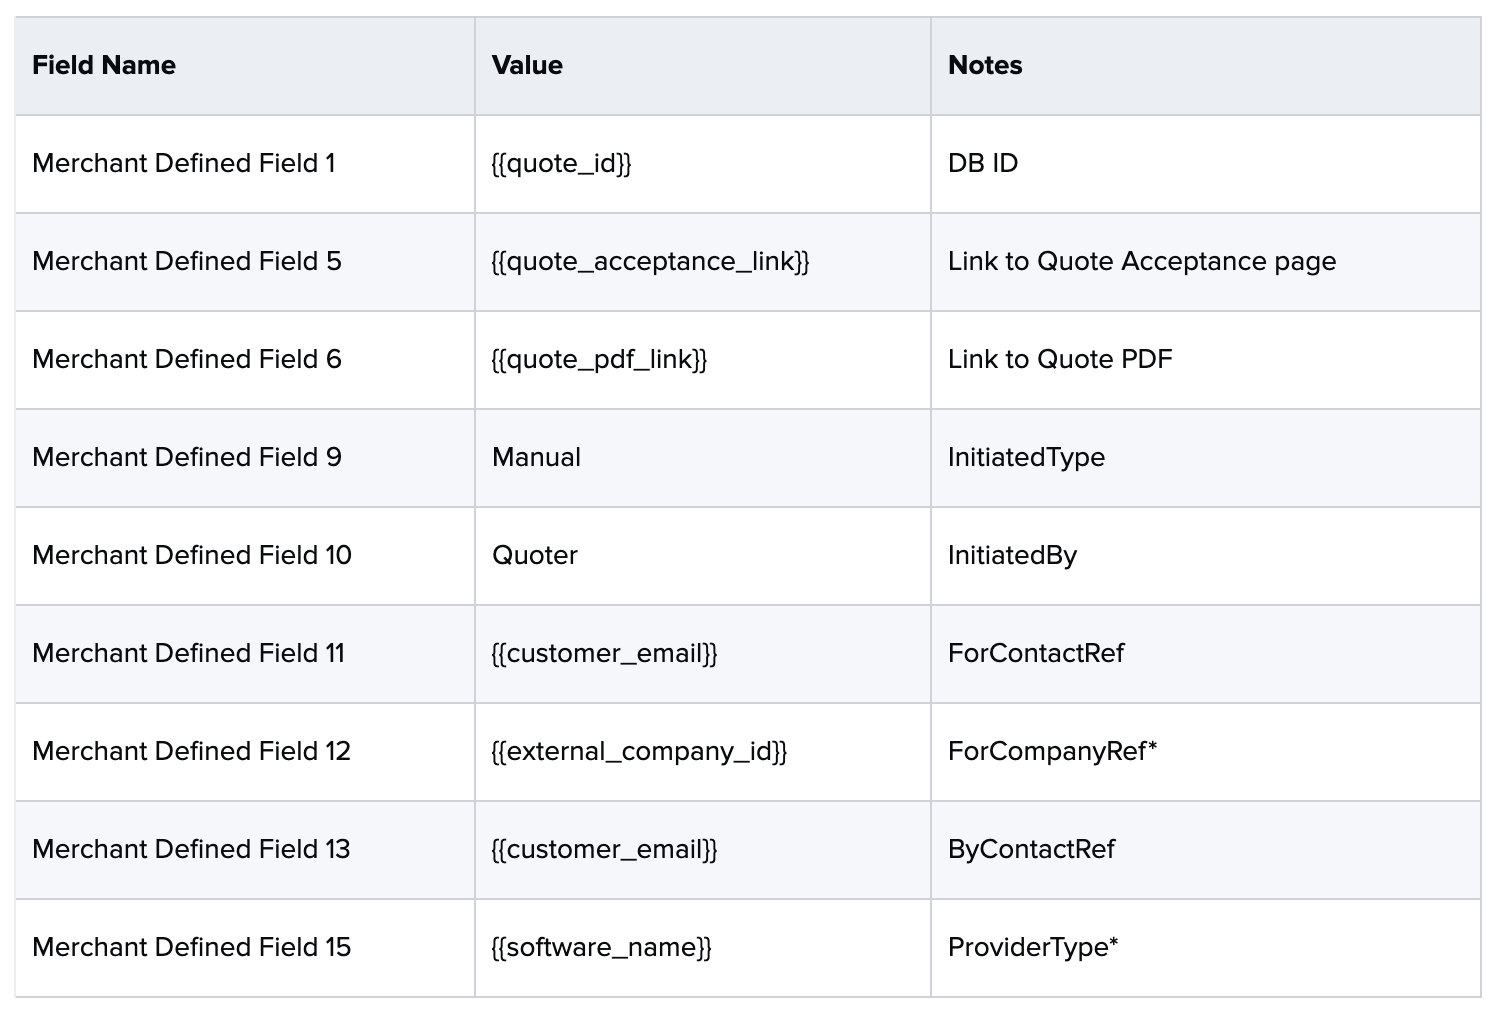Viewport: 1496px width, 1016px height.
Task: Click the ByContactRef note cell
Action: pyautogui.click(x=1031, y=849)
